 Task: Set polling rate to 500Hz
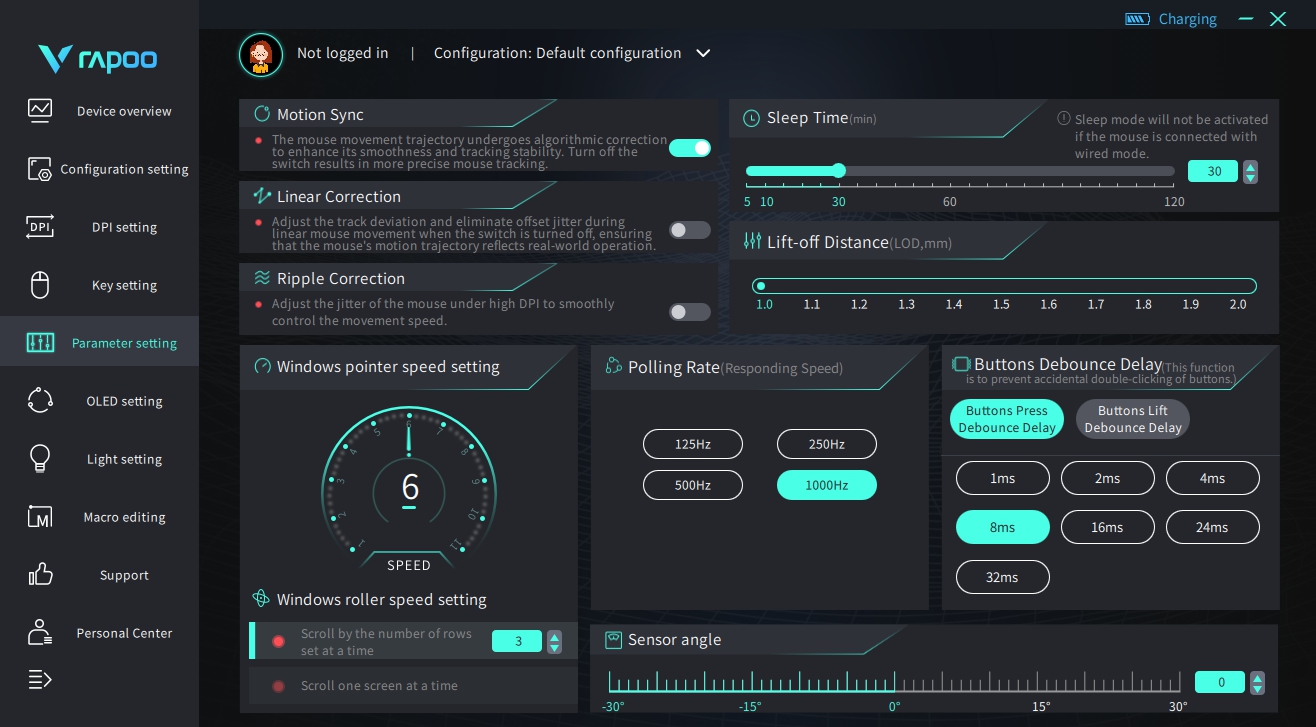[693, 485]
